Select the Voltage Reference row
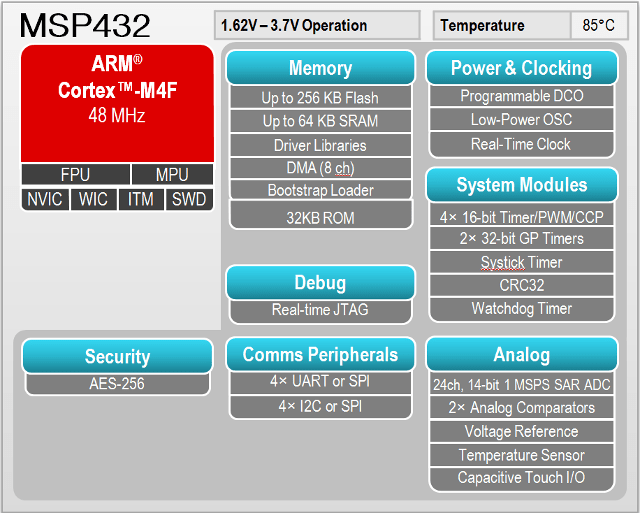640x513 pixels. (522, 431)
